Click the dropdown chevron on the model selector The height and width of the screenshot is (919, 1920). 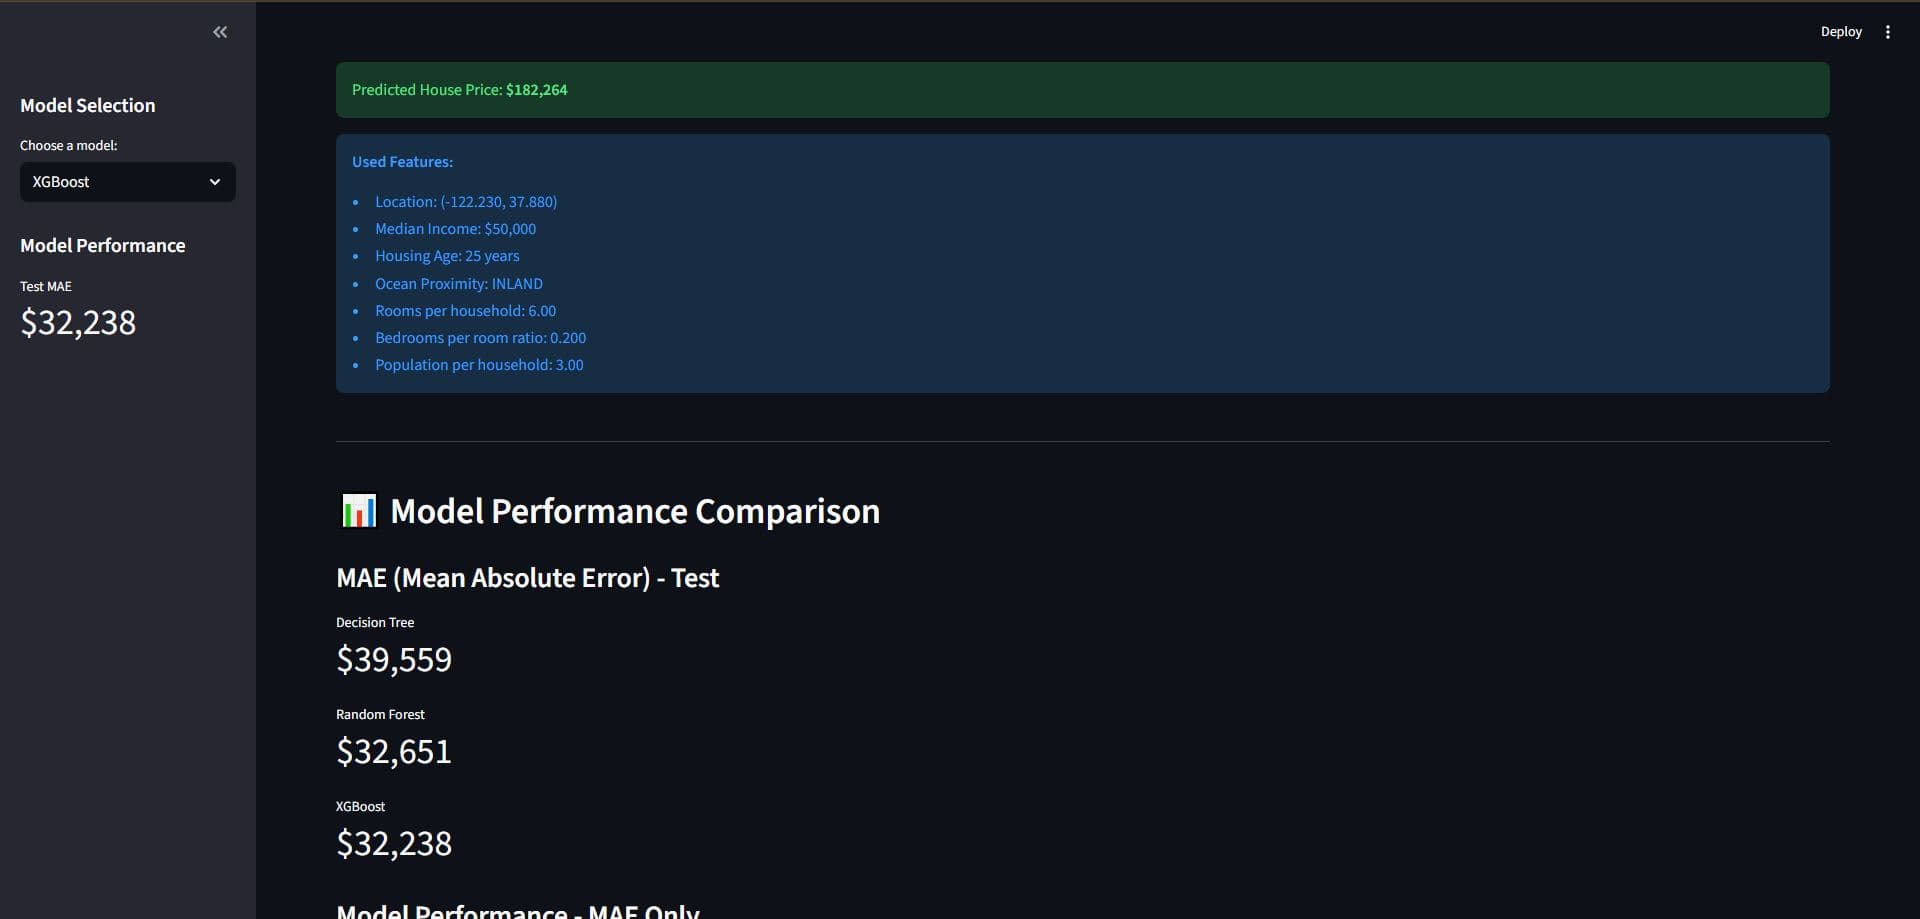[214, 182]
